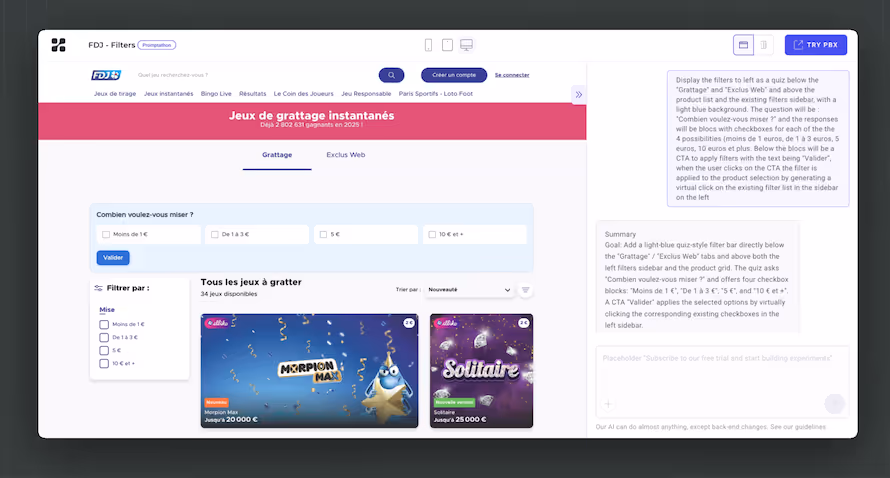Select the single window layout icon
The image size is (890, 478).
744,45
